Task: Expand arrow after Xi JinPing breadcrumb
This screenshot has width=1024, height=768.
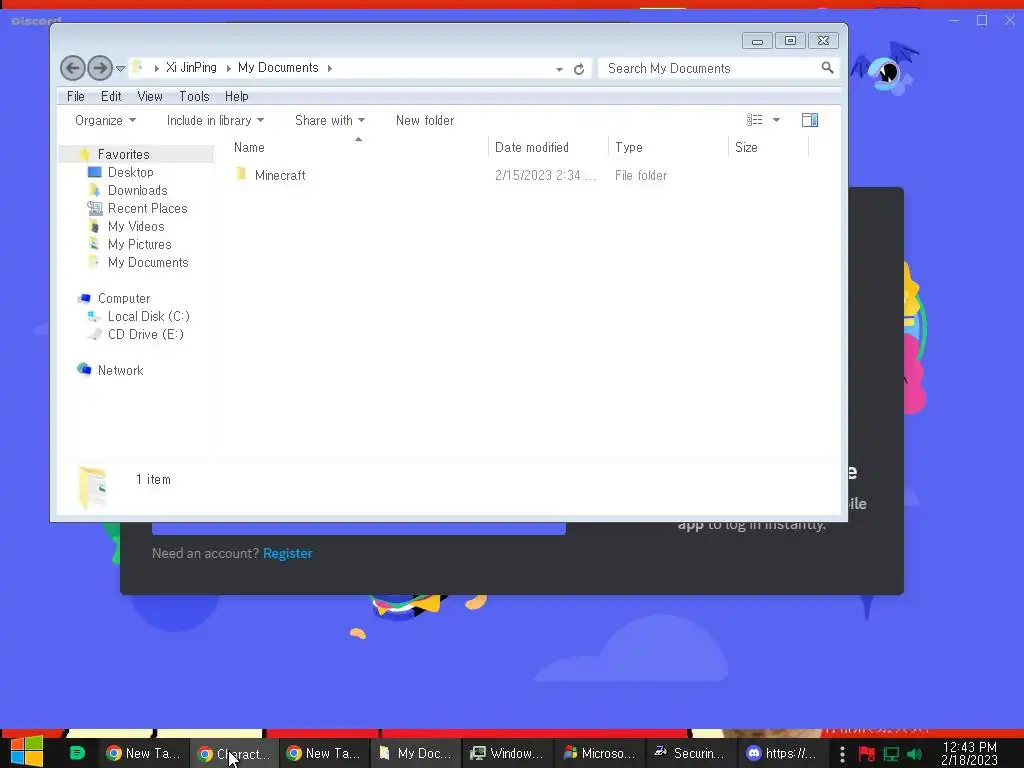Action: pyautogui.click(x=228, y=68)
